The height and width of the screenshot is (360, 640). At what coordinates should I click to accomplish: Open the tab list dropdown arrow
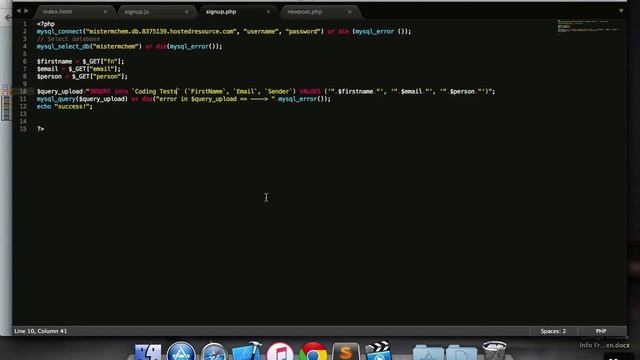point(621,11)
